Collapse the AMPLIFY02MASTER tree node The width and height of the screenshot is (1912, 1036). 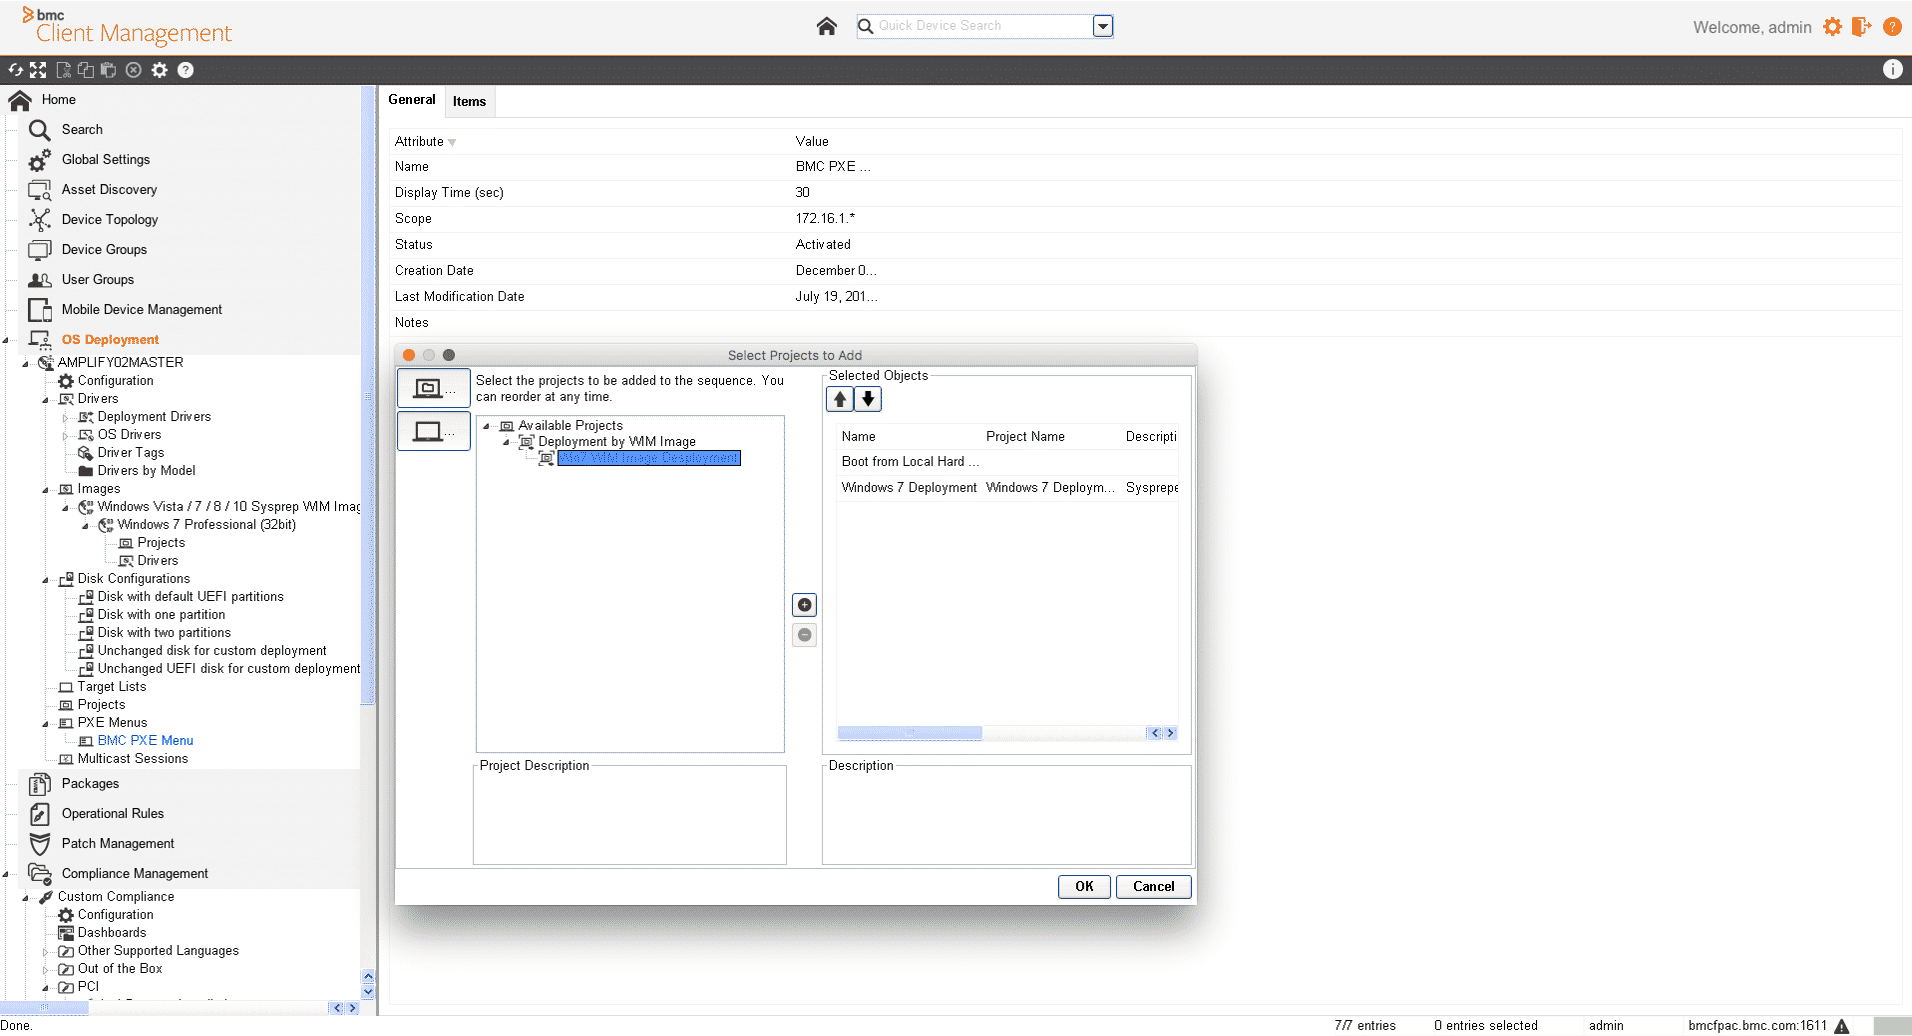pyautogui.click(x=25, y=363)
